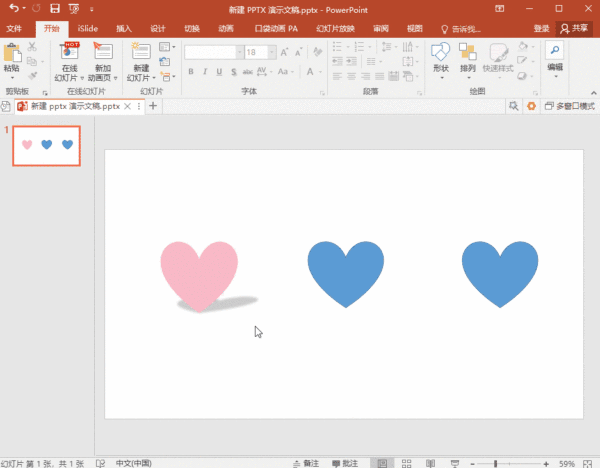600x468 pixels.
Task: Click the 登录 sign in link
Action: point(541,29)
